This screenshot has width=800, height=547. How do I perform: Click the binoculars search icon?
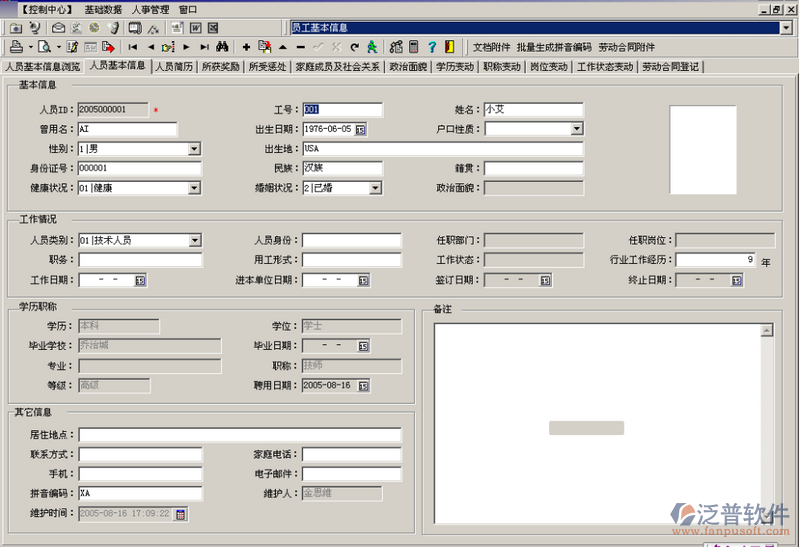pos(223,47)
